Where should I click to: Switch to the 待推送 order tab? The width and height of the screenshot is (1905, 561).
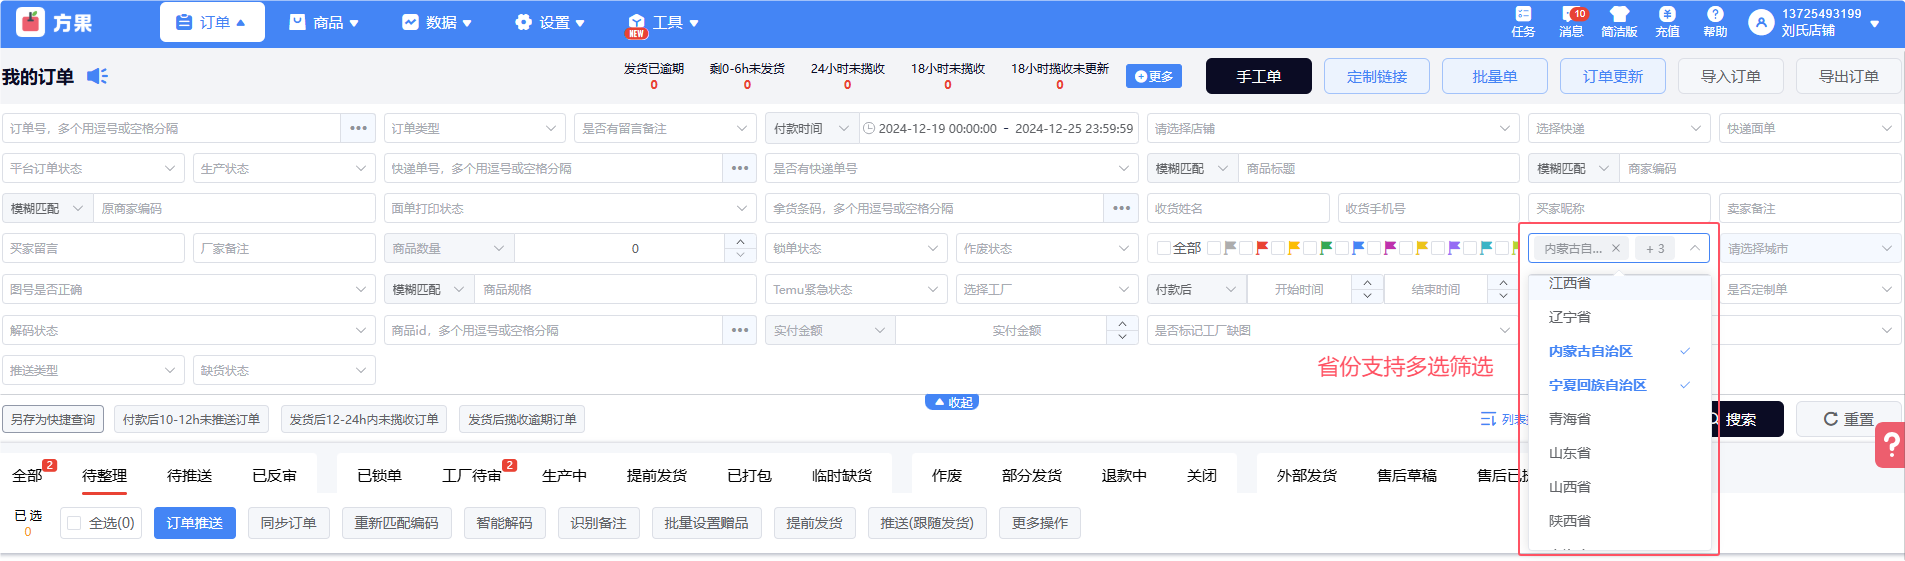pos(189,475)
